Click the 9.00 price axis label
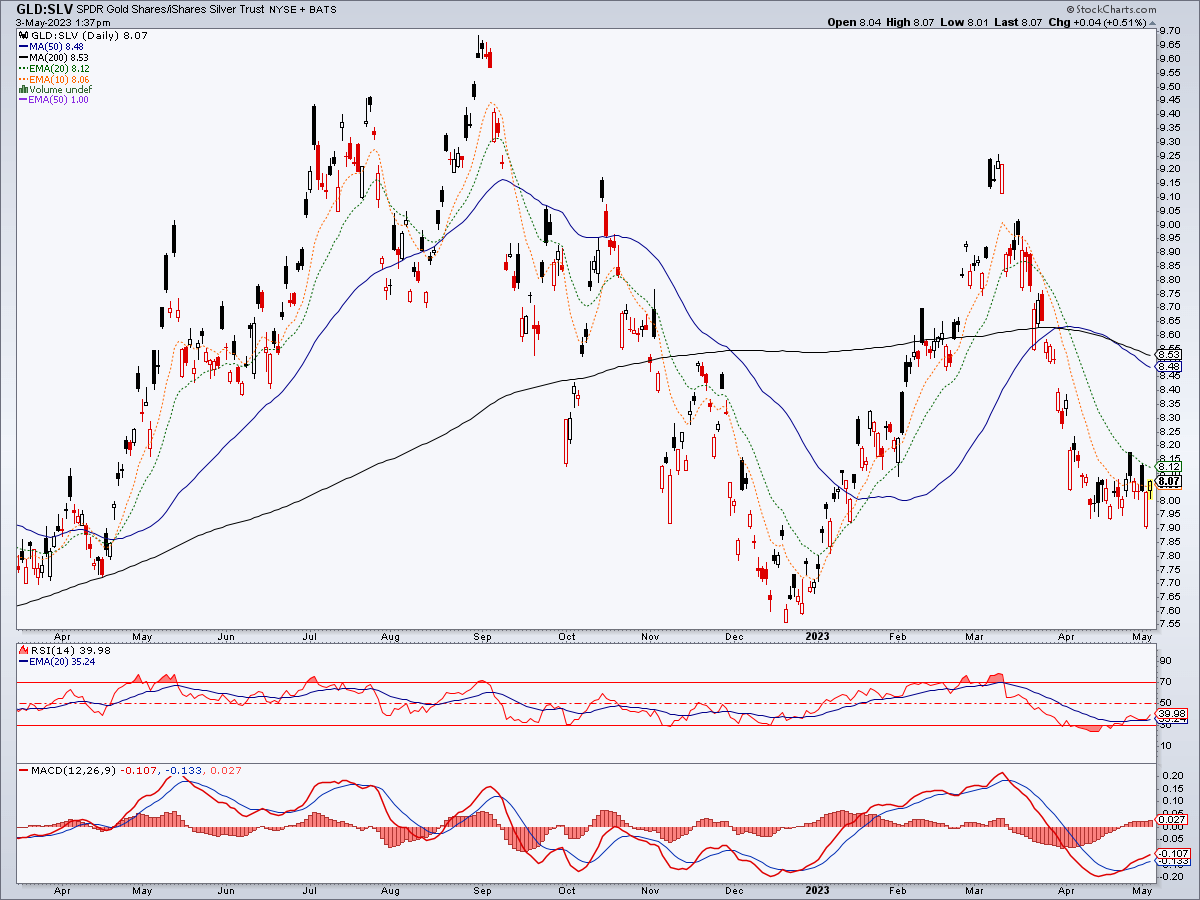 (1169, 224)
